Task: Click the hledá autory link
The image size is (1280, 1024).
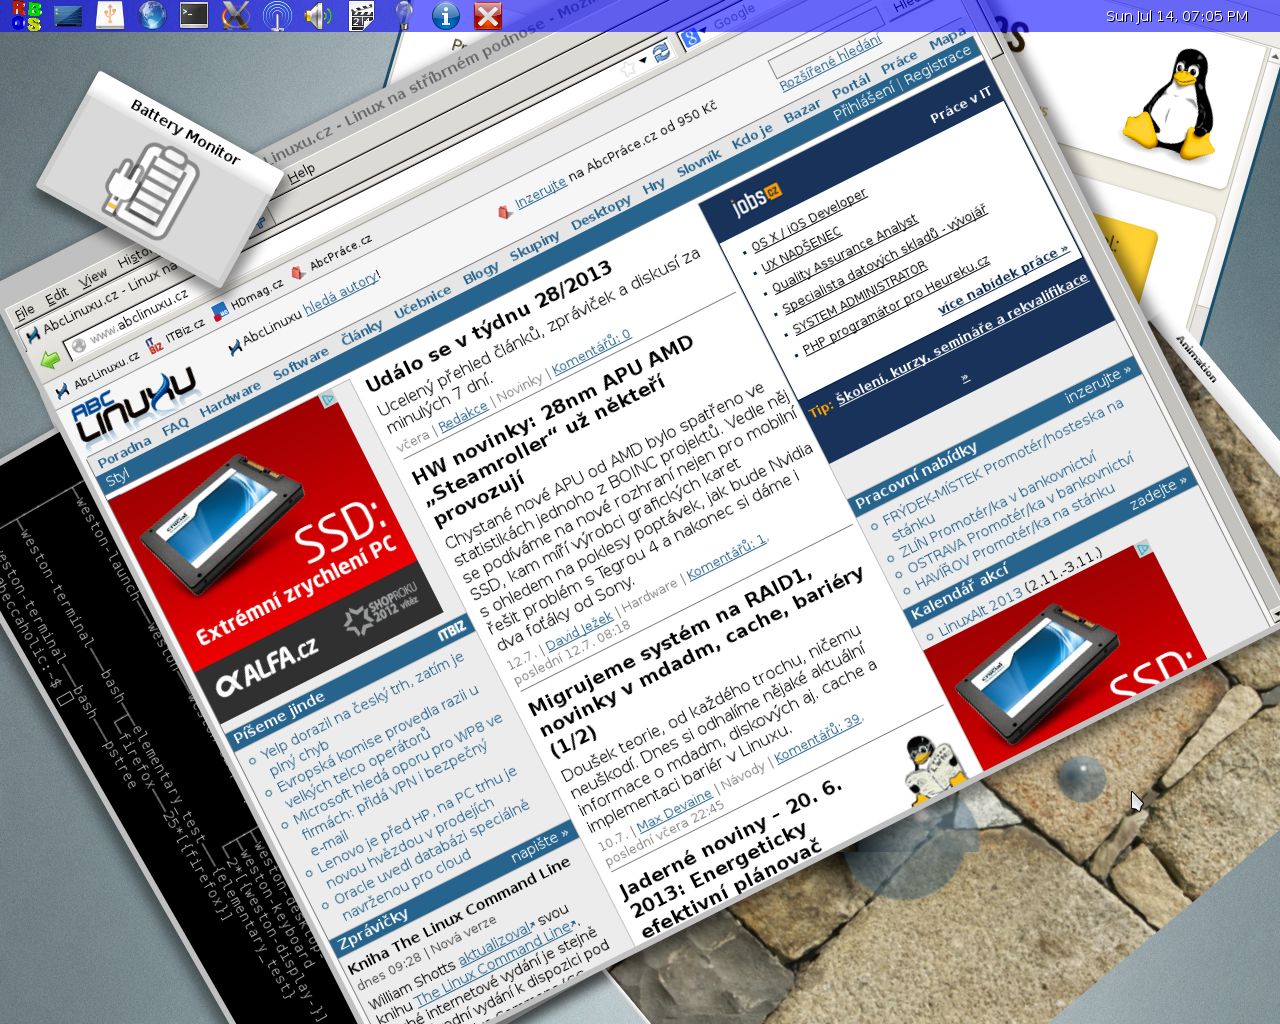Action: [341, 295]
